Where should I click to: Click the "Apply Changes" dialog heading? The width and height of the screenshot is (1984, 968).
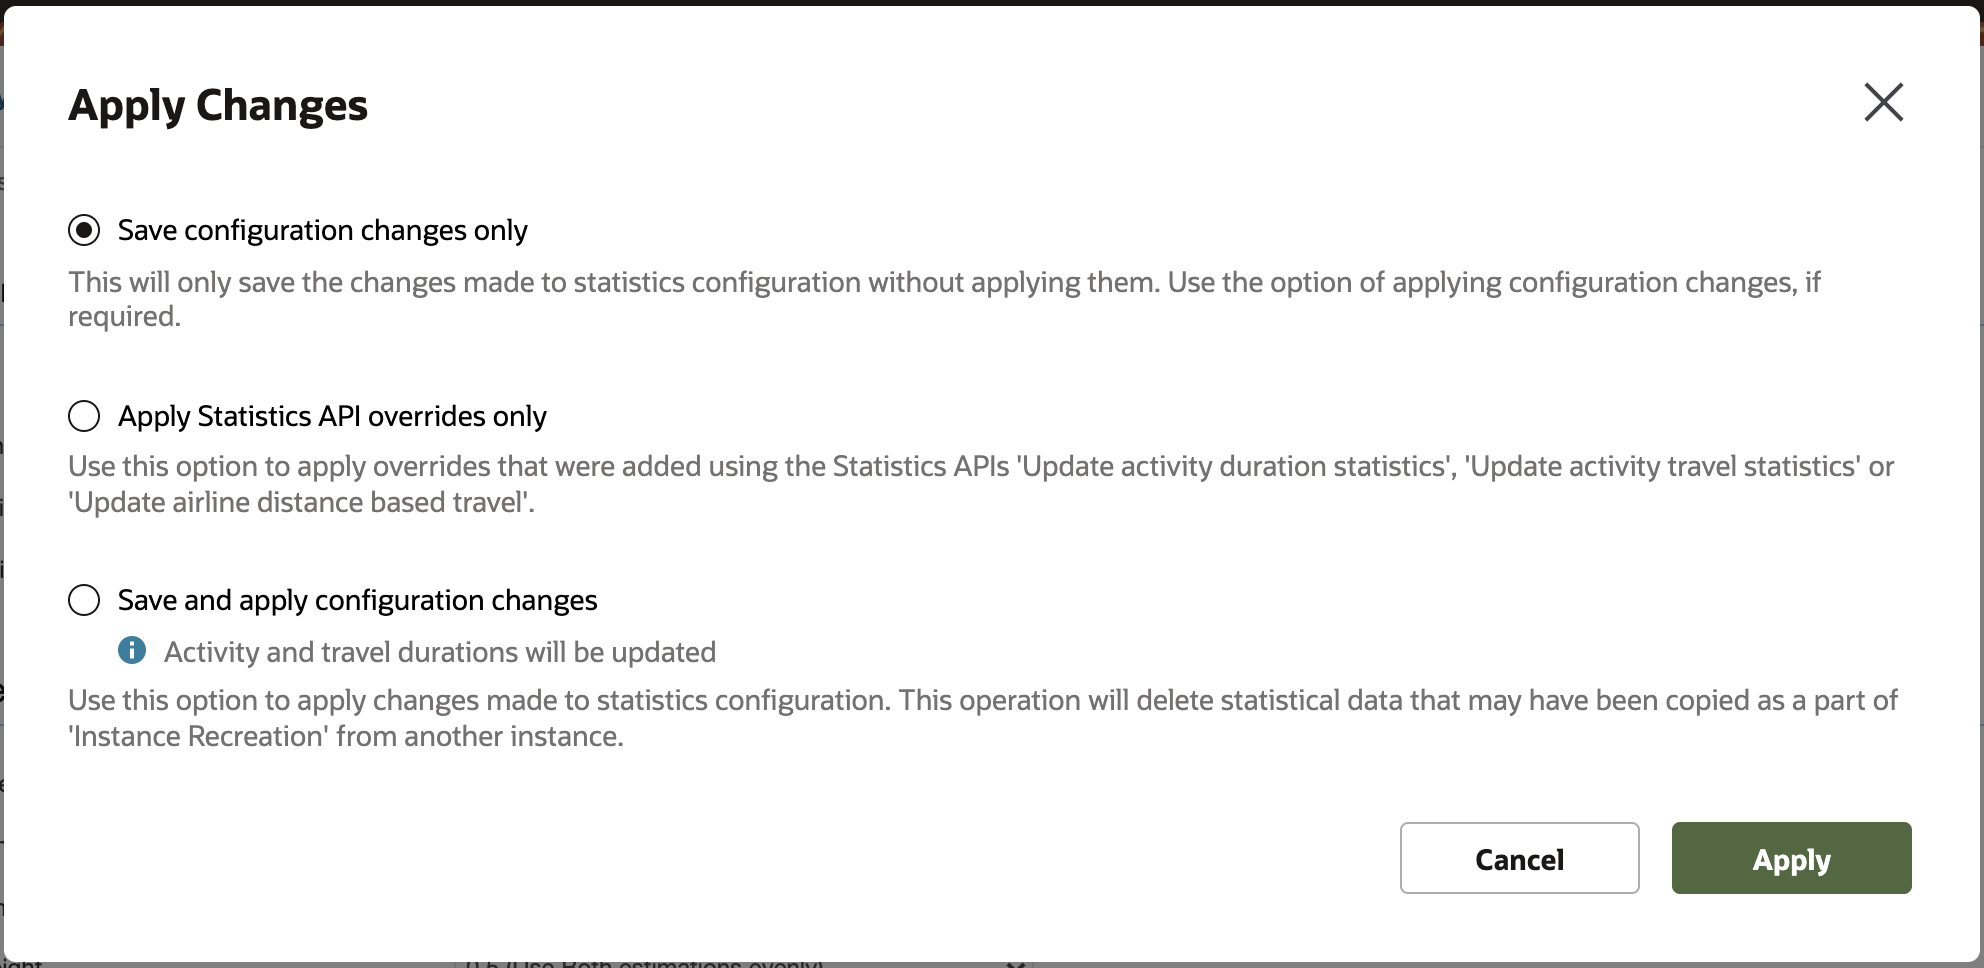(x=218, y=105)
